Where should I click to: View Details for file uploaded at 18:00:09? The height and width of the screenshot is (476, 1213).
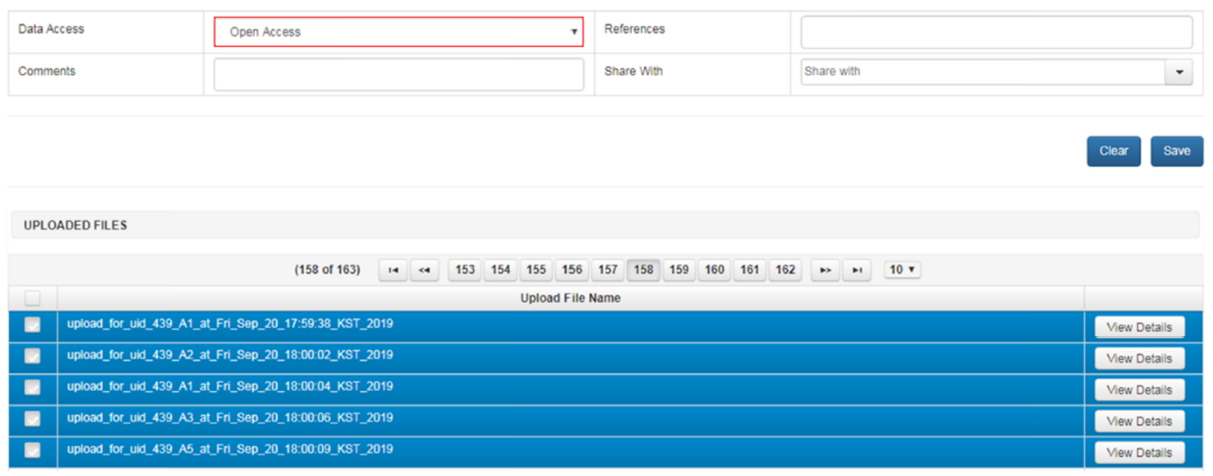1139,452
